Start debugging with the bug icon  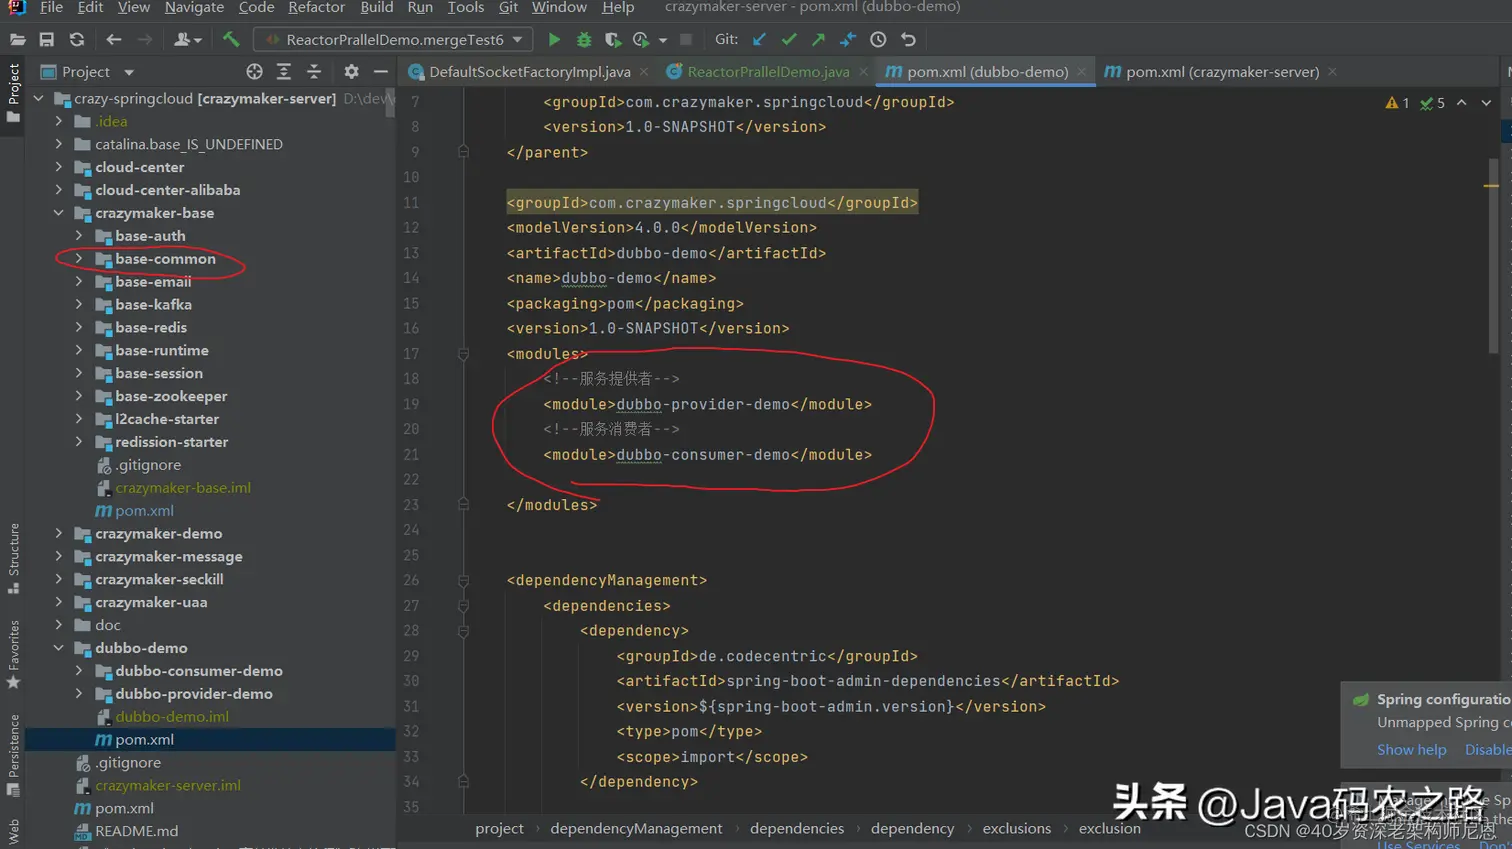coord(584,40)
